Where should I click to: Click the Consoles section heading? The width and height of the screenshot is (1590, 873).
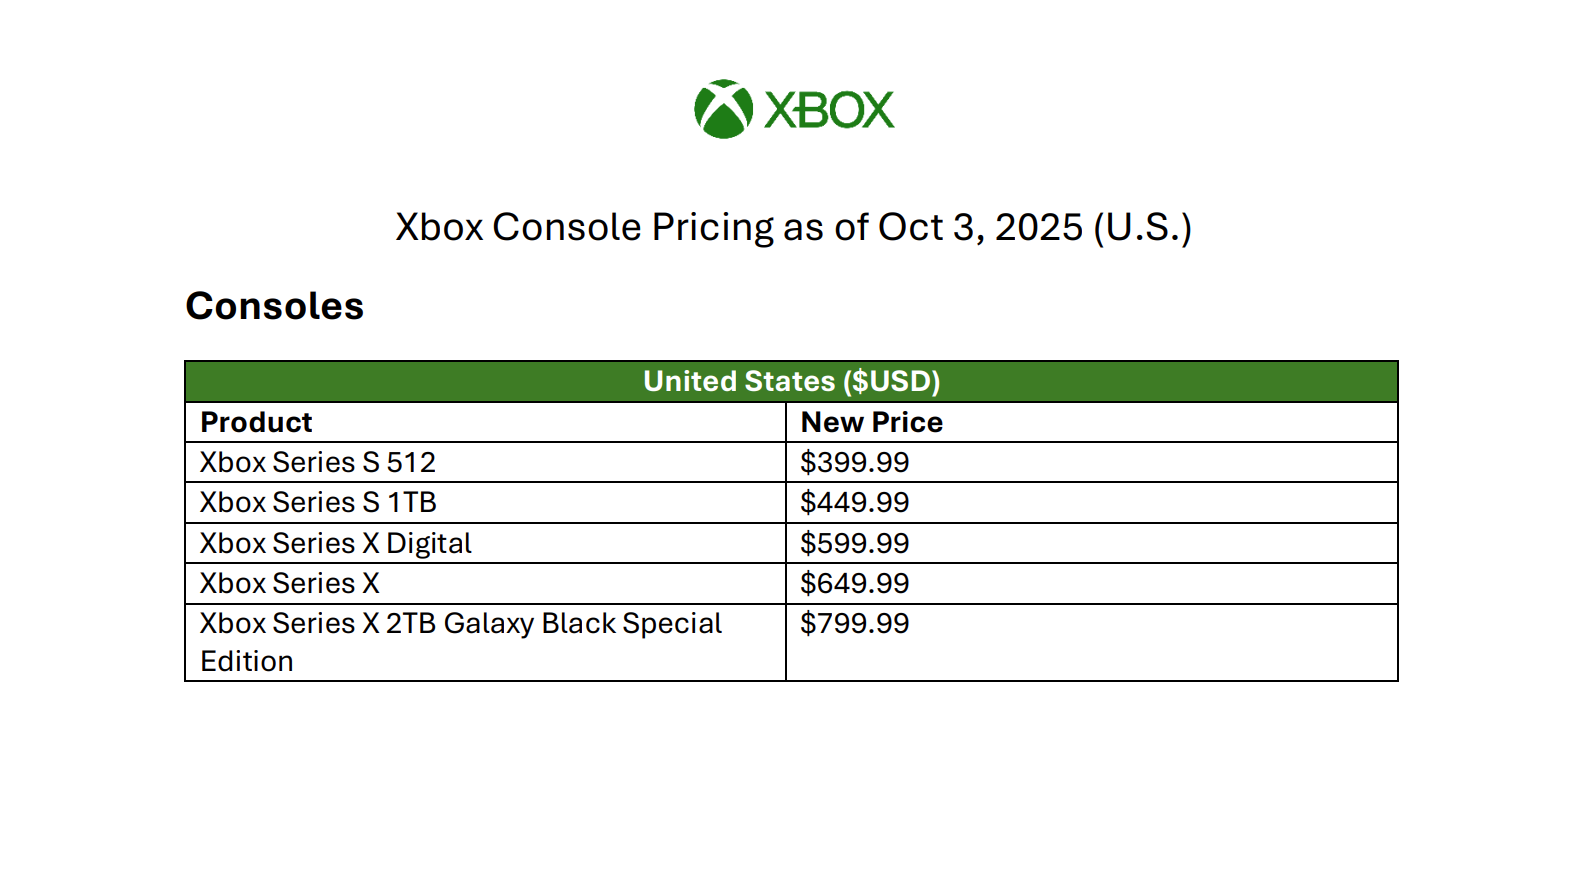point(275,306)
